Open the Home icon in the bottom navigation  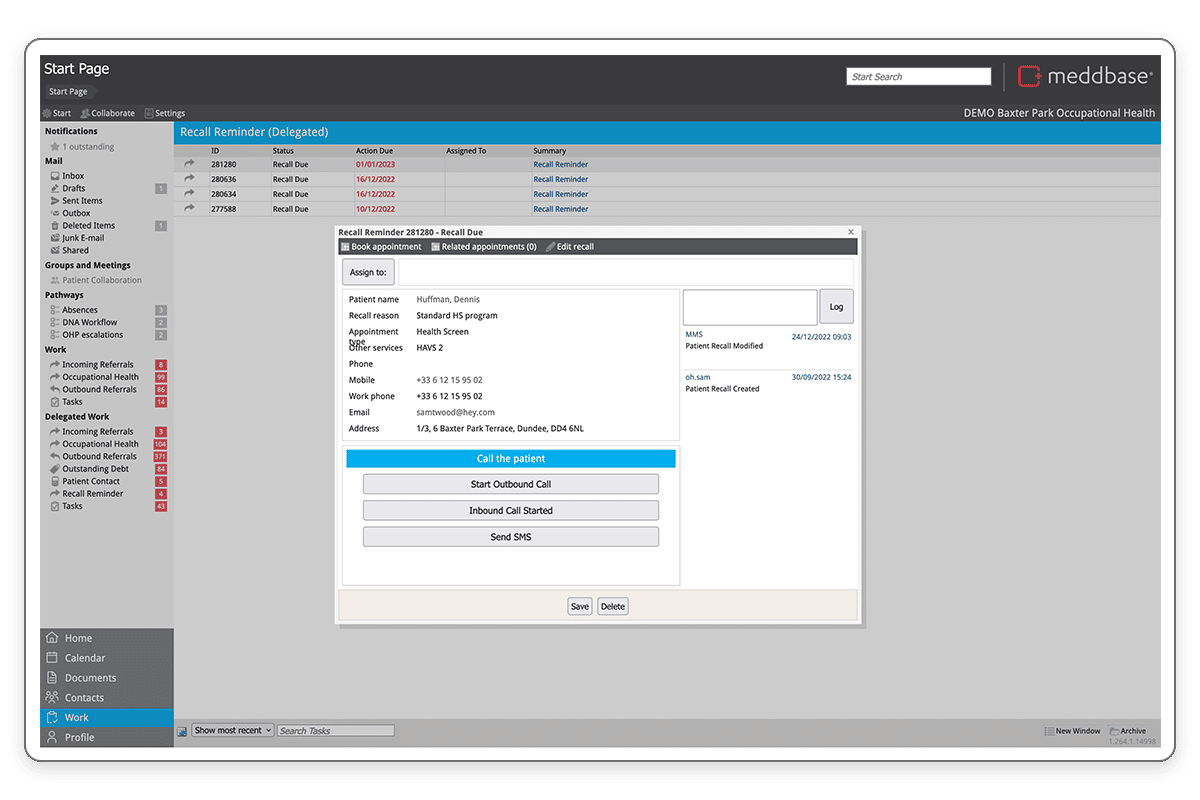click(x=52, y=638)
